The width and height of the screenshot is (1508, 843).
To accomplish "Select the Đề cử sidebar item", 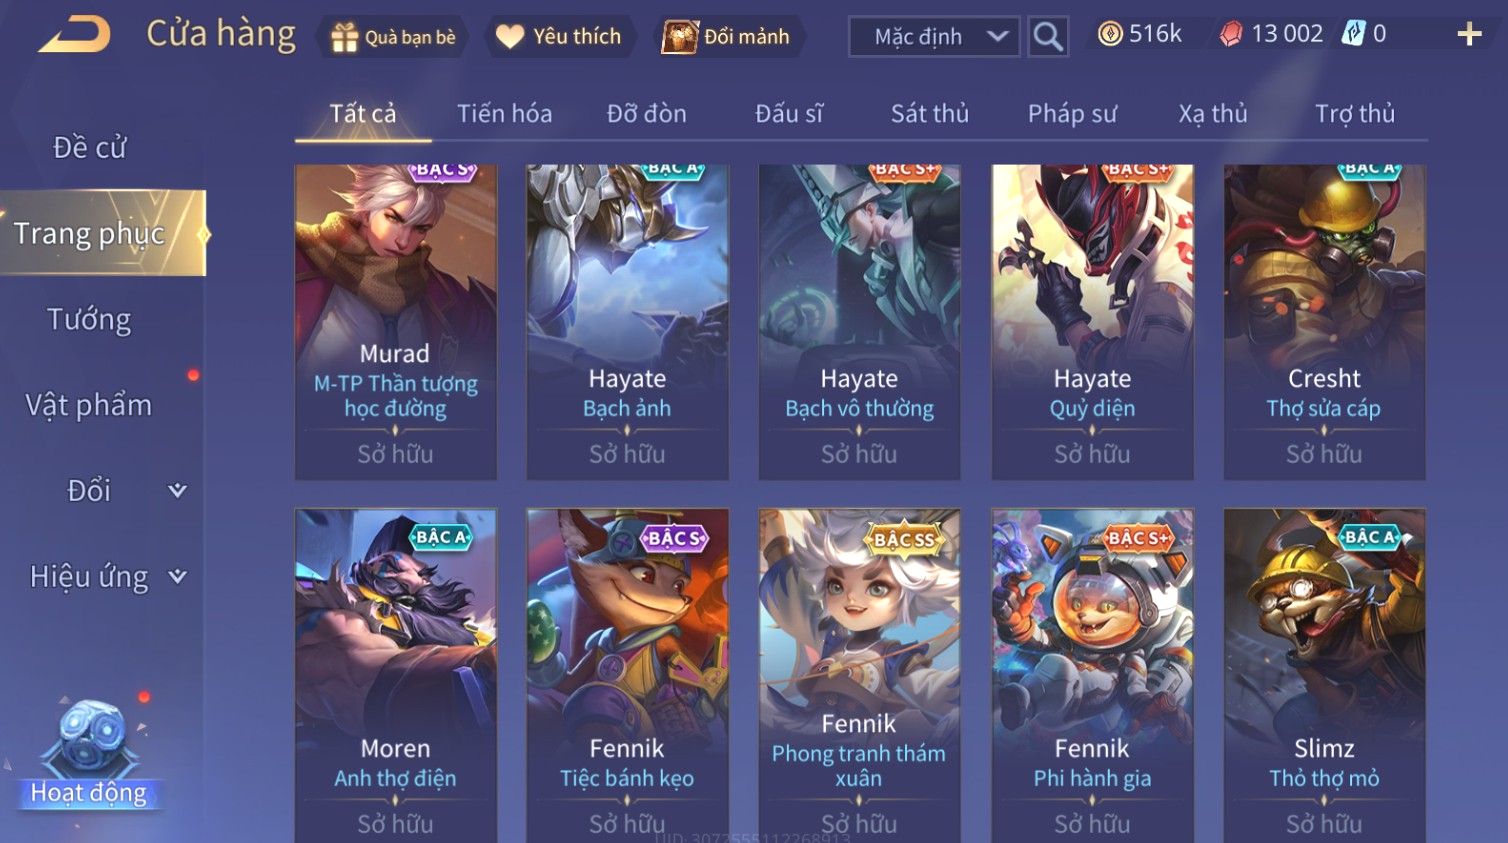I will point(89,148).
